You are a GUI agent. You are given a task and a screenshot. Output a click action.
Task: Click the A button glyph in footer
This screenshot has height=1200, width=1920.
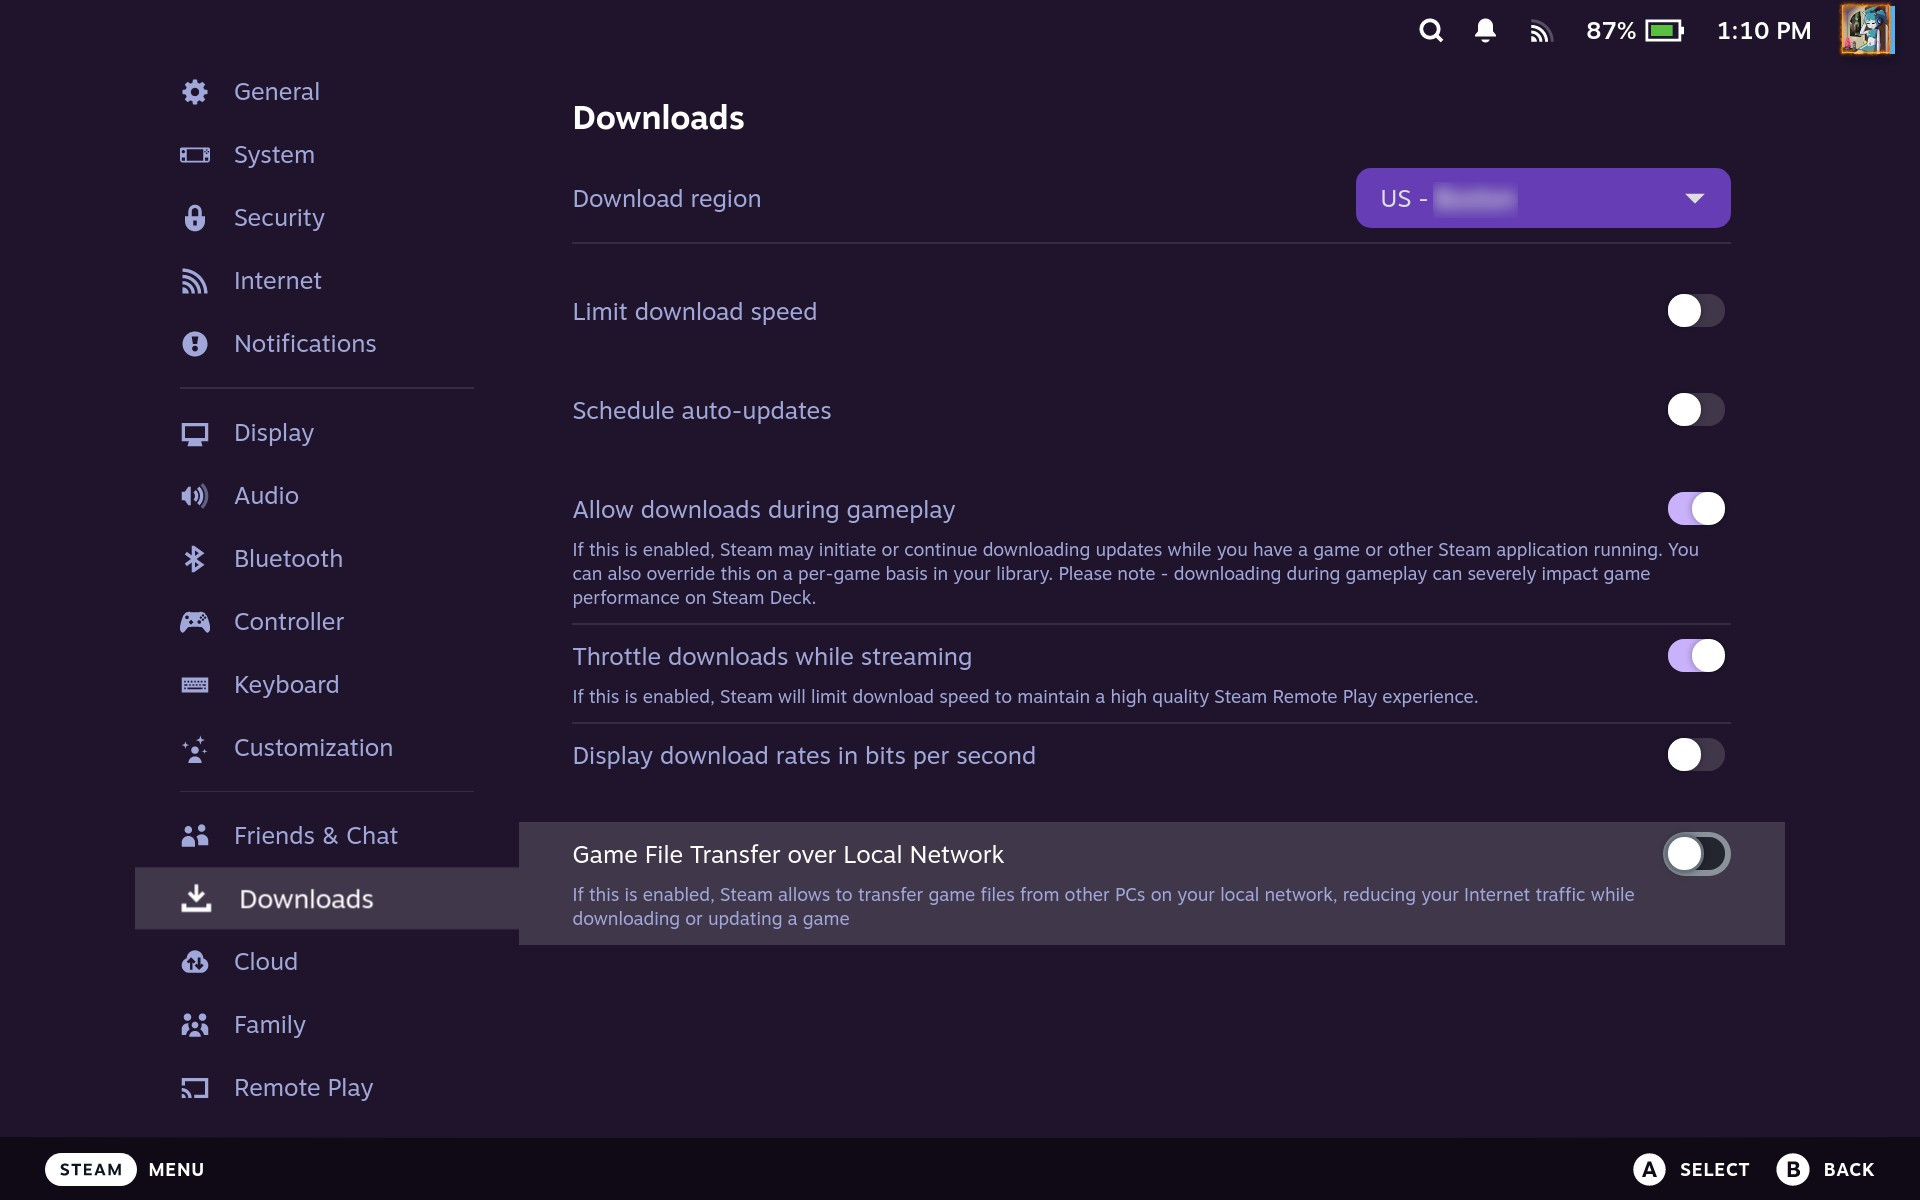point(1649,1169)
